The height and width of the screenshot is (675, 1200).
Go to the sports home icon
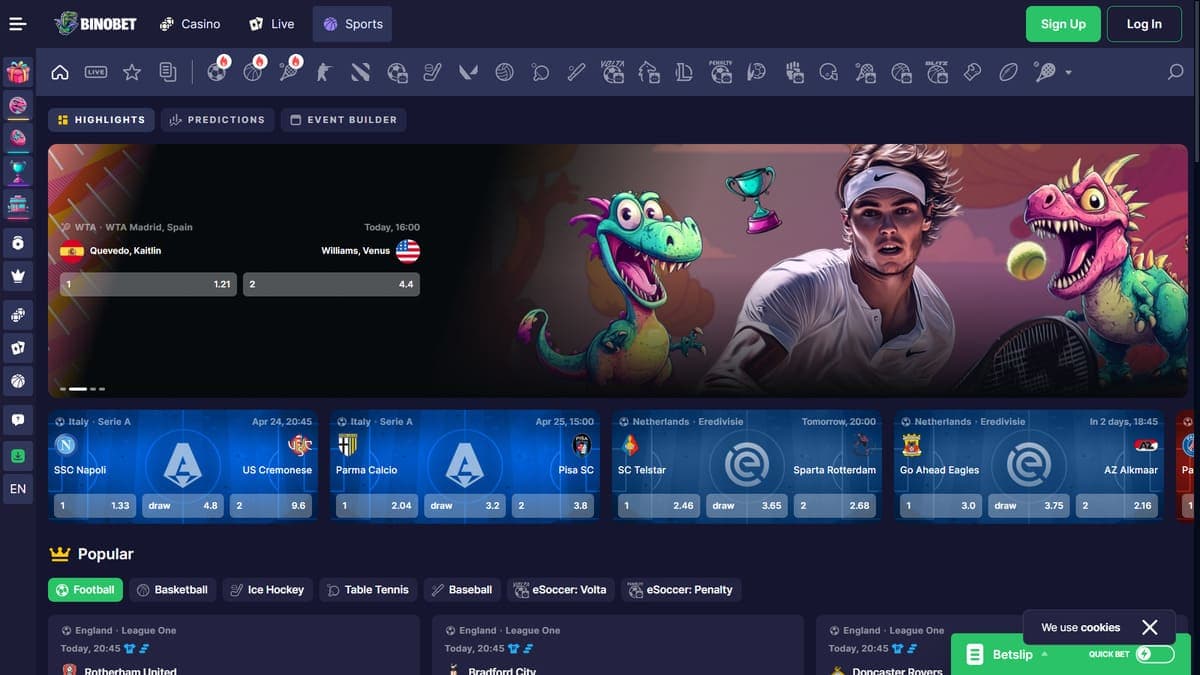(x=60, y=72)
